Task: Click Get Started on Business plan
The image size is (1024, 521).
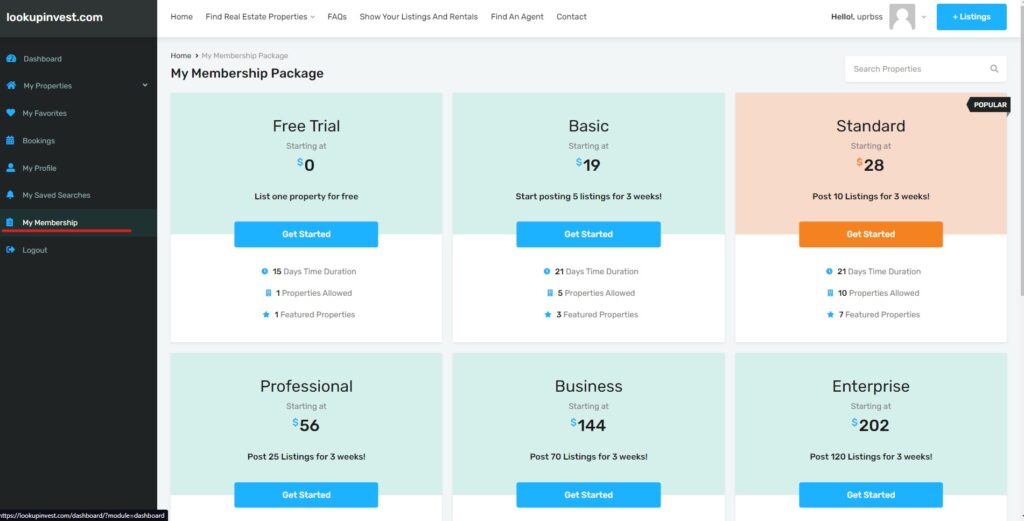Action: [x=588, y=495]
